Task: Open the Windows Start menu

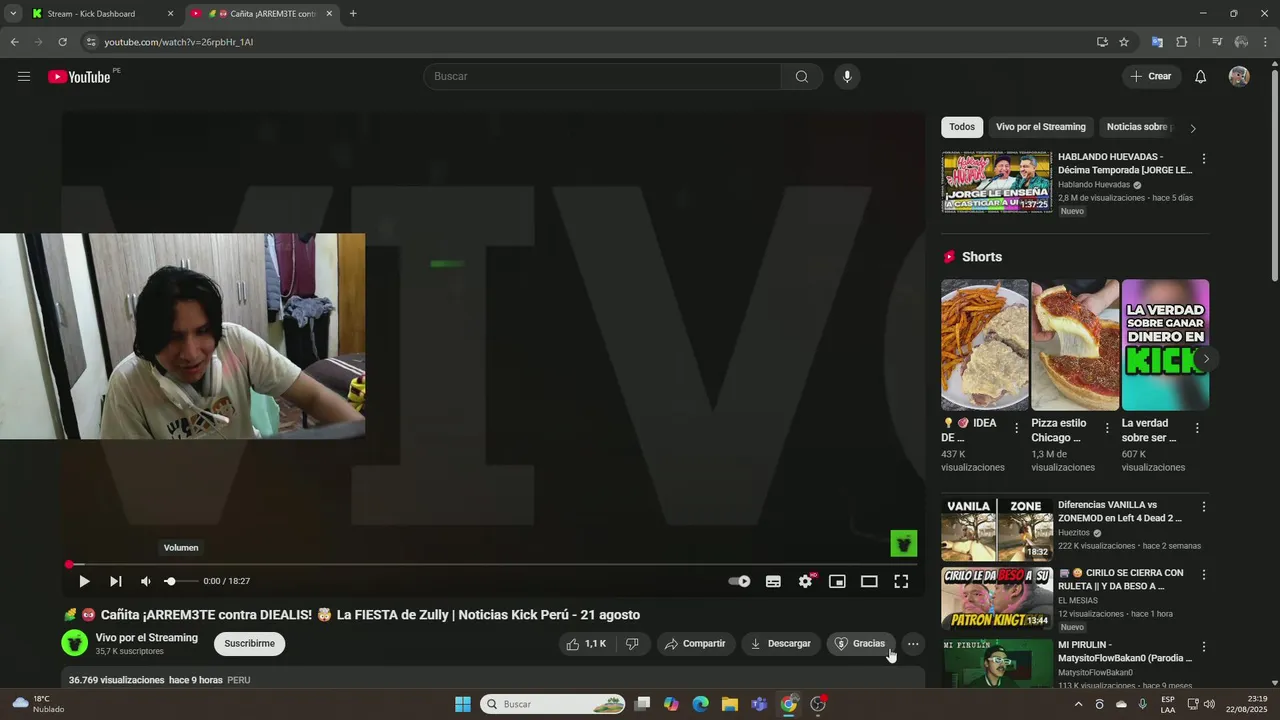Action: [462, 704]
